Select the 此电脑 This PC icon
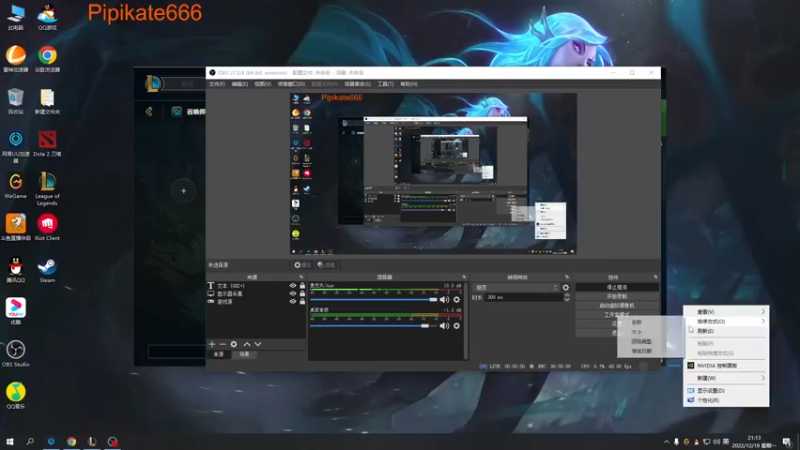Viewport: 800px width, 450px height. [15, 17]
